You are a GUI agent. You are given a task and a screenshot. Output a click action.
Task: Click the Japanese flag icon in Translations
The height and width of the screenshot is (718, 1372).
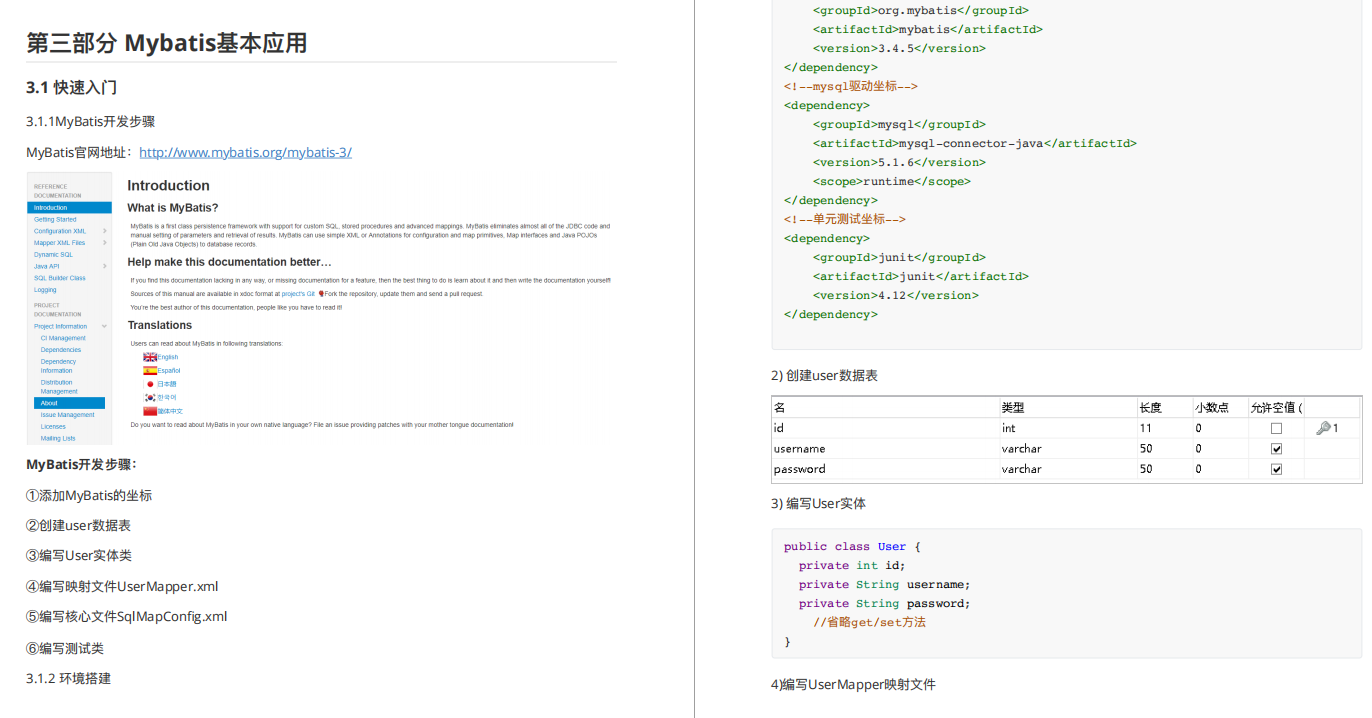[x=150, y=384]
